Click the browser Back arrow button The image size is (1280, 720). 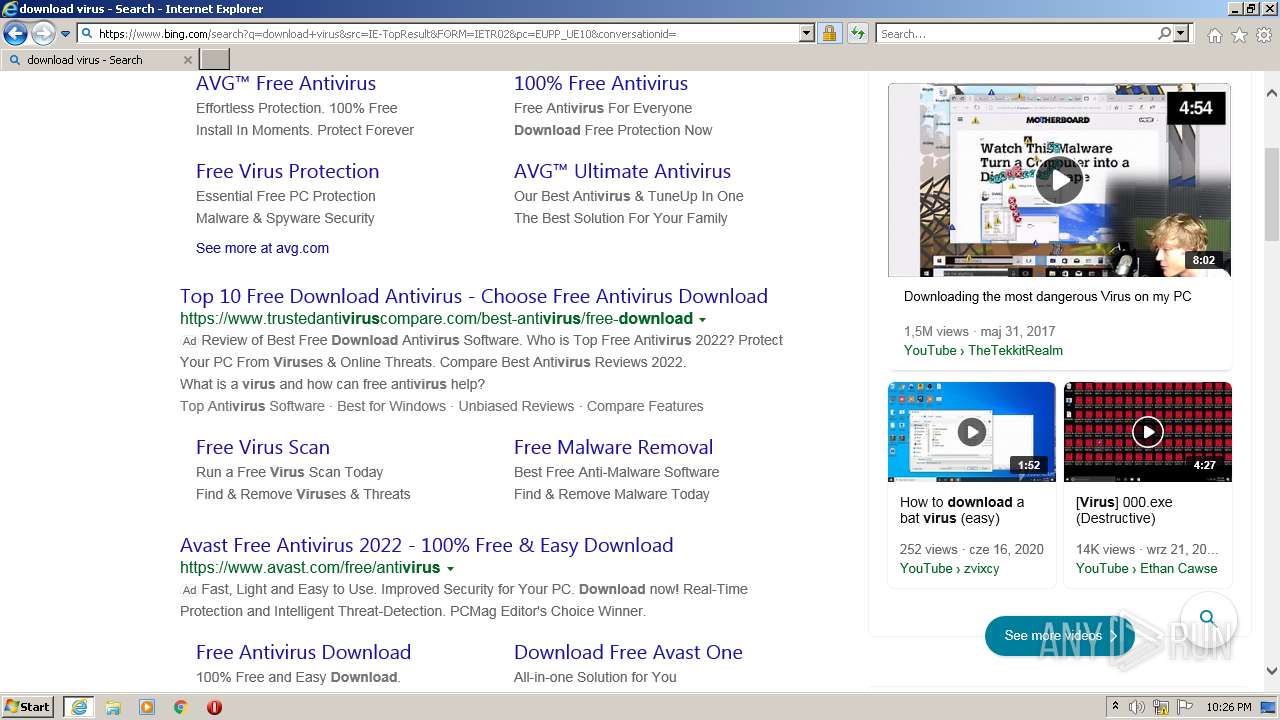tap(15, 34)
